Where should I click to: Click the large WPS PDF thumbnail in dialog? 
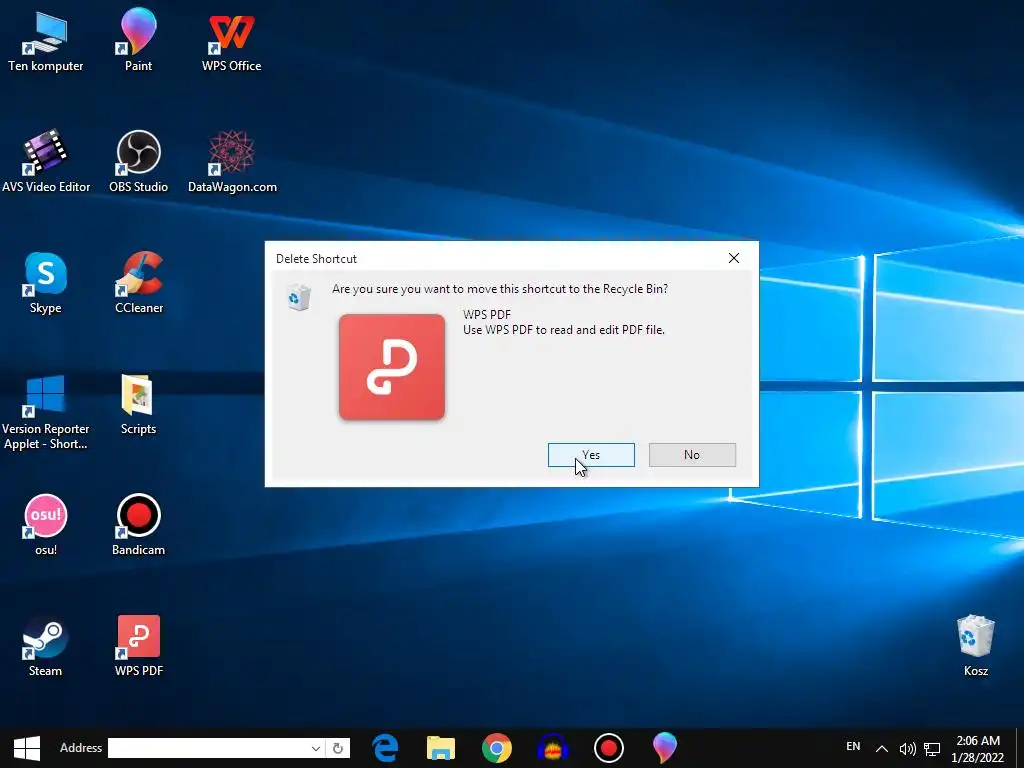[392, 366]
